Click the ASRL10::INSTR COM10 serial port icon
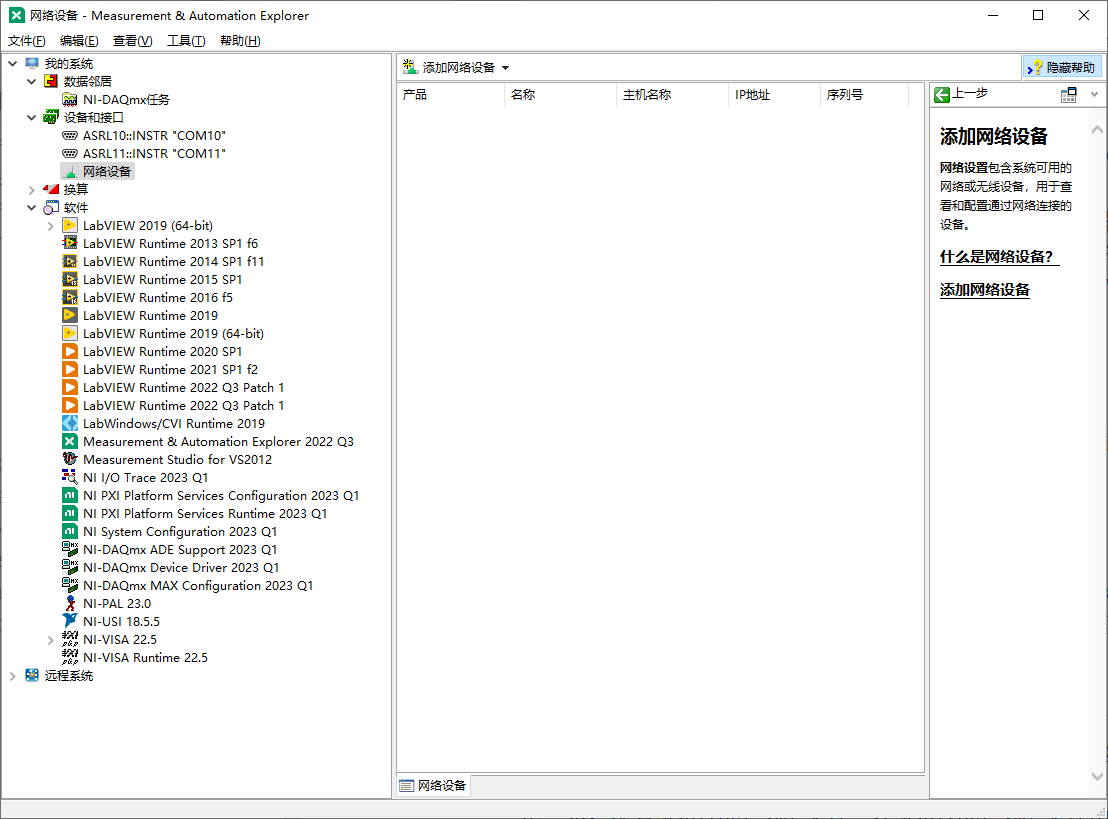The height and width of the screenshot is (819, 1108). click(70, 135)
